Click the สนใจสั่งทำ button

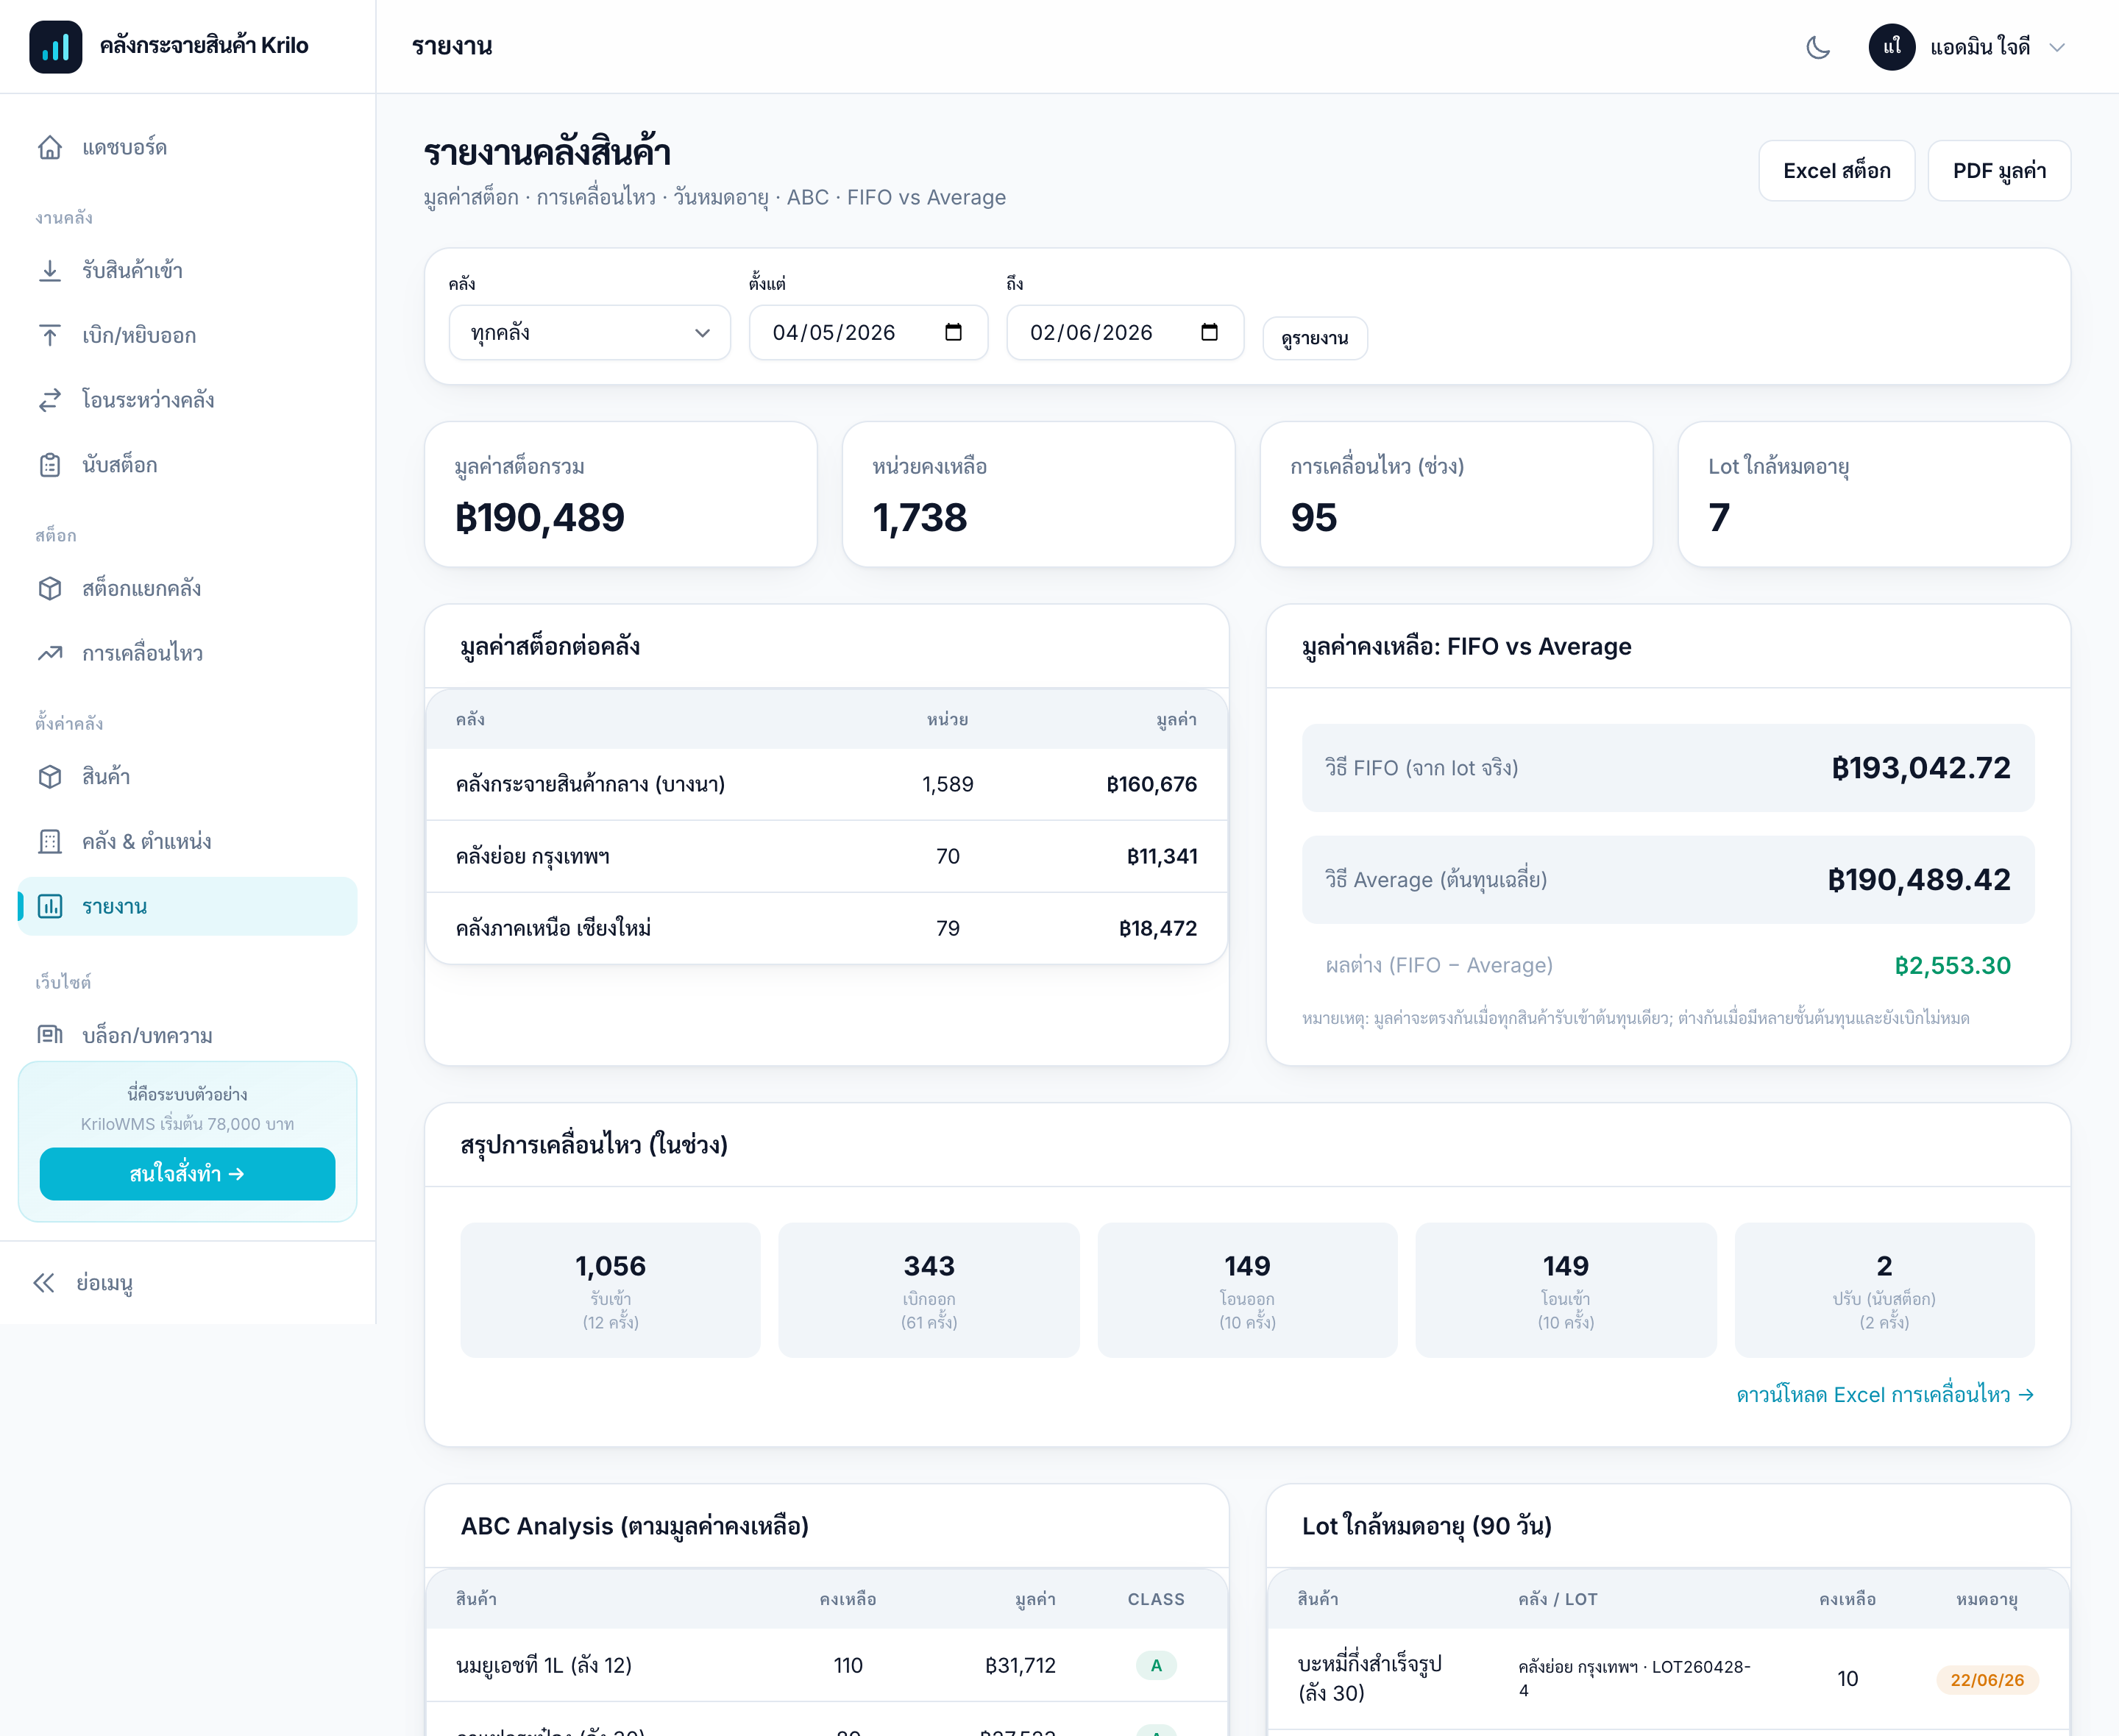[x=188, y=1174]
